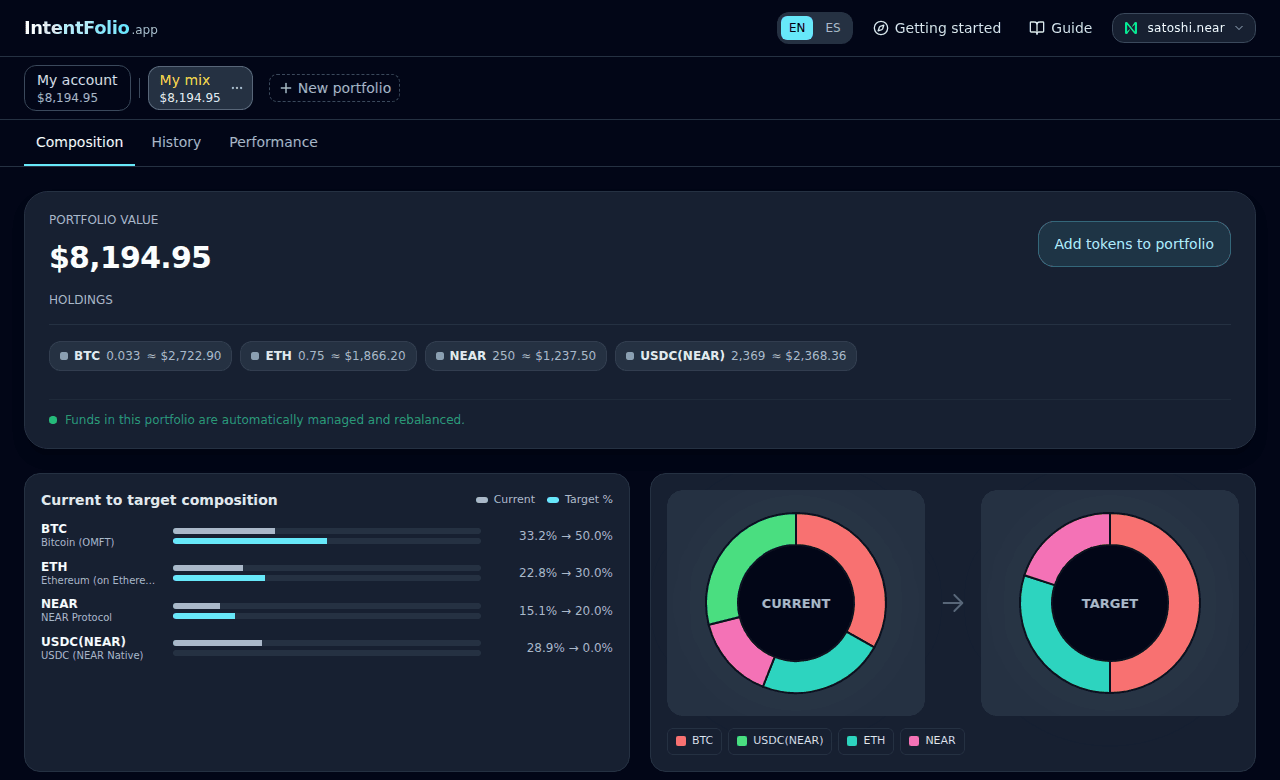Viewport: 1280px width, 780px height.
Task: Select the My mix portfolio label
Action: (185, 80)
